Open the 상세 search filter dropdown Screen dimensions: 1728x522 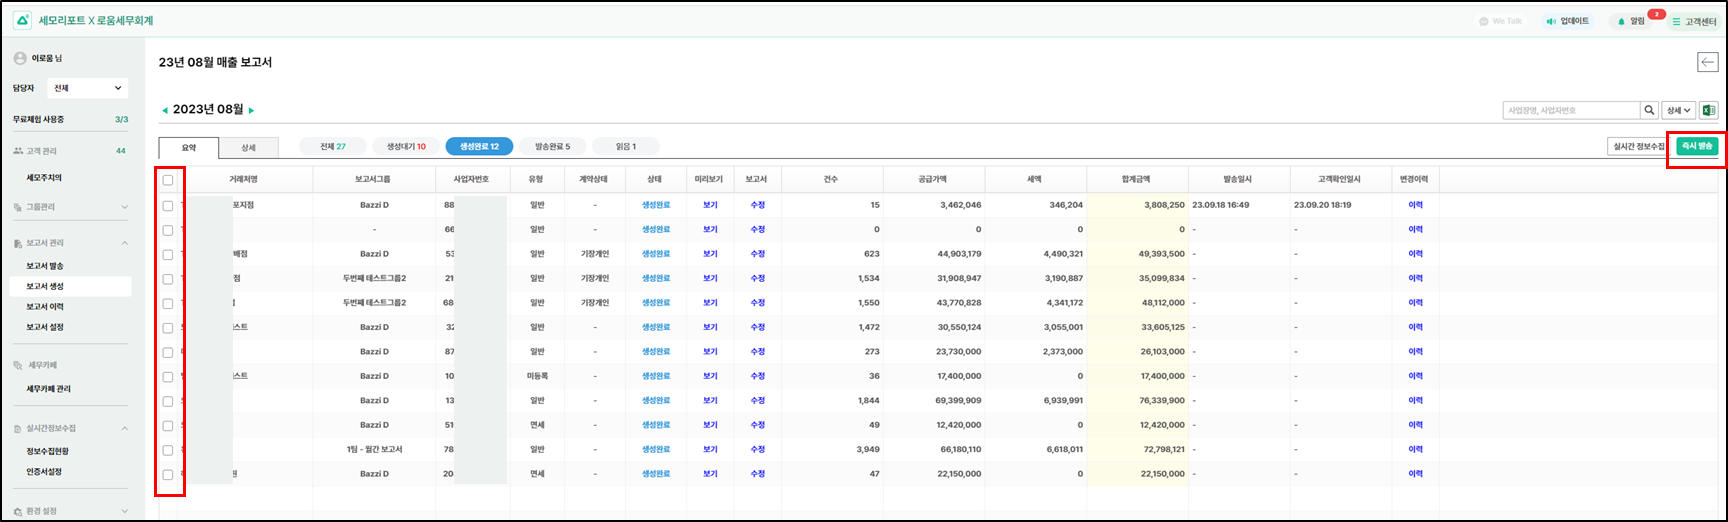tap(1679, 111)
